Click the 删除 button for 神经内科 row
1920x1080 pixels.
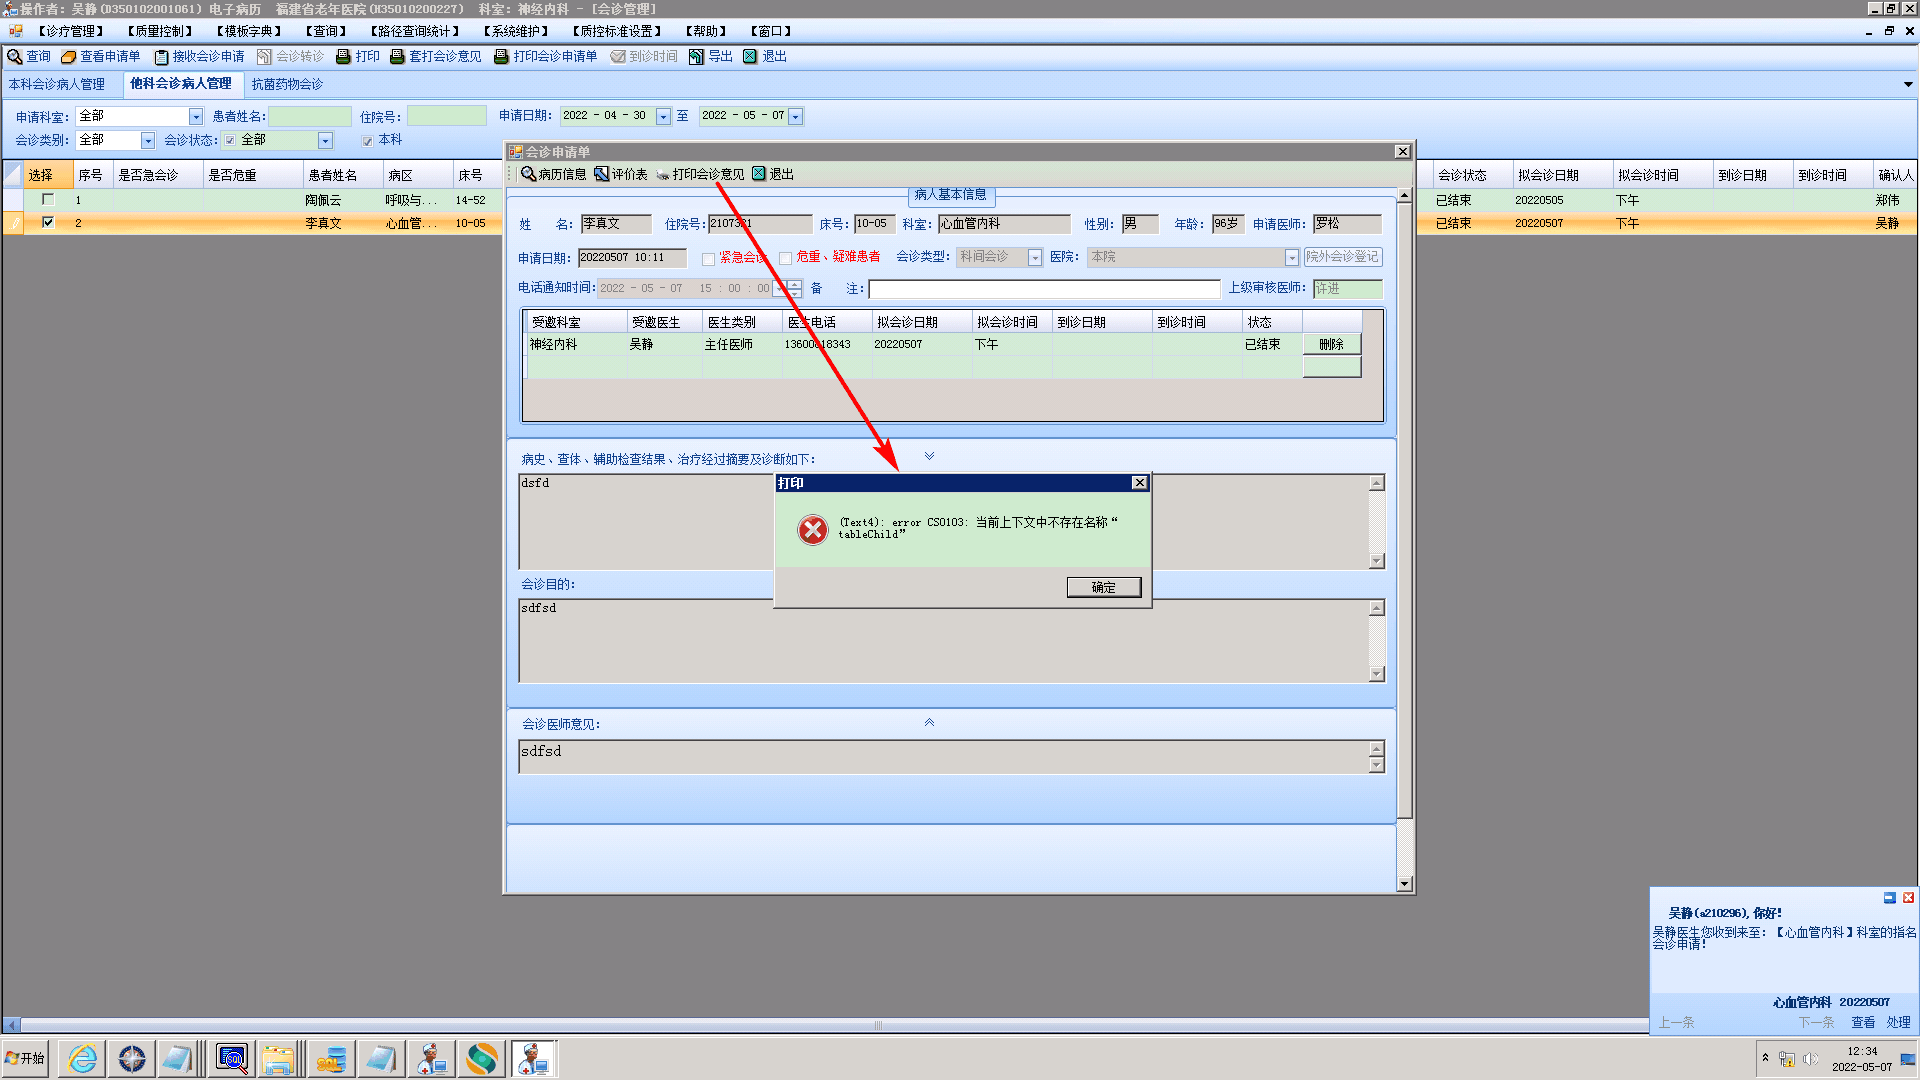click(1331, 344)
